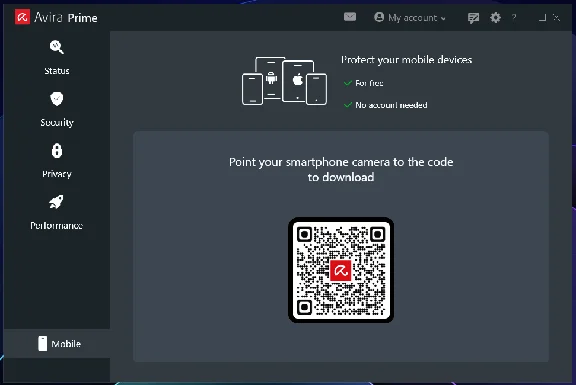This screenshot has height=385, width=576.
Task: Close the Avira Prime window
Action: (x=557, y=18)
